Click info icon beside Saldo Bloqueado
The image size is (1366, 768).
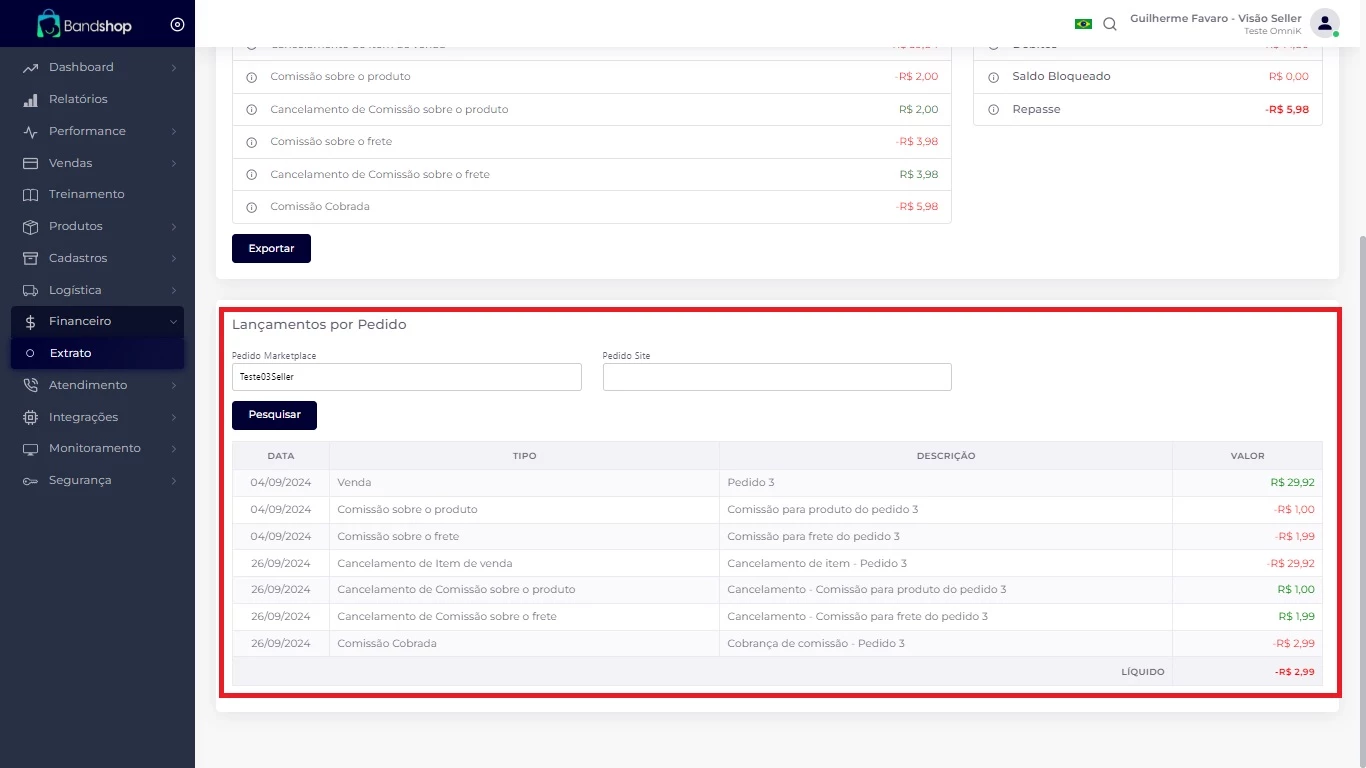point(993,77)
